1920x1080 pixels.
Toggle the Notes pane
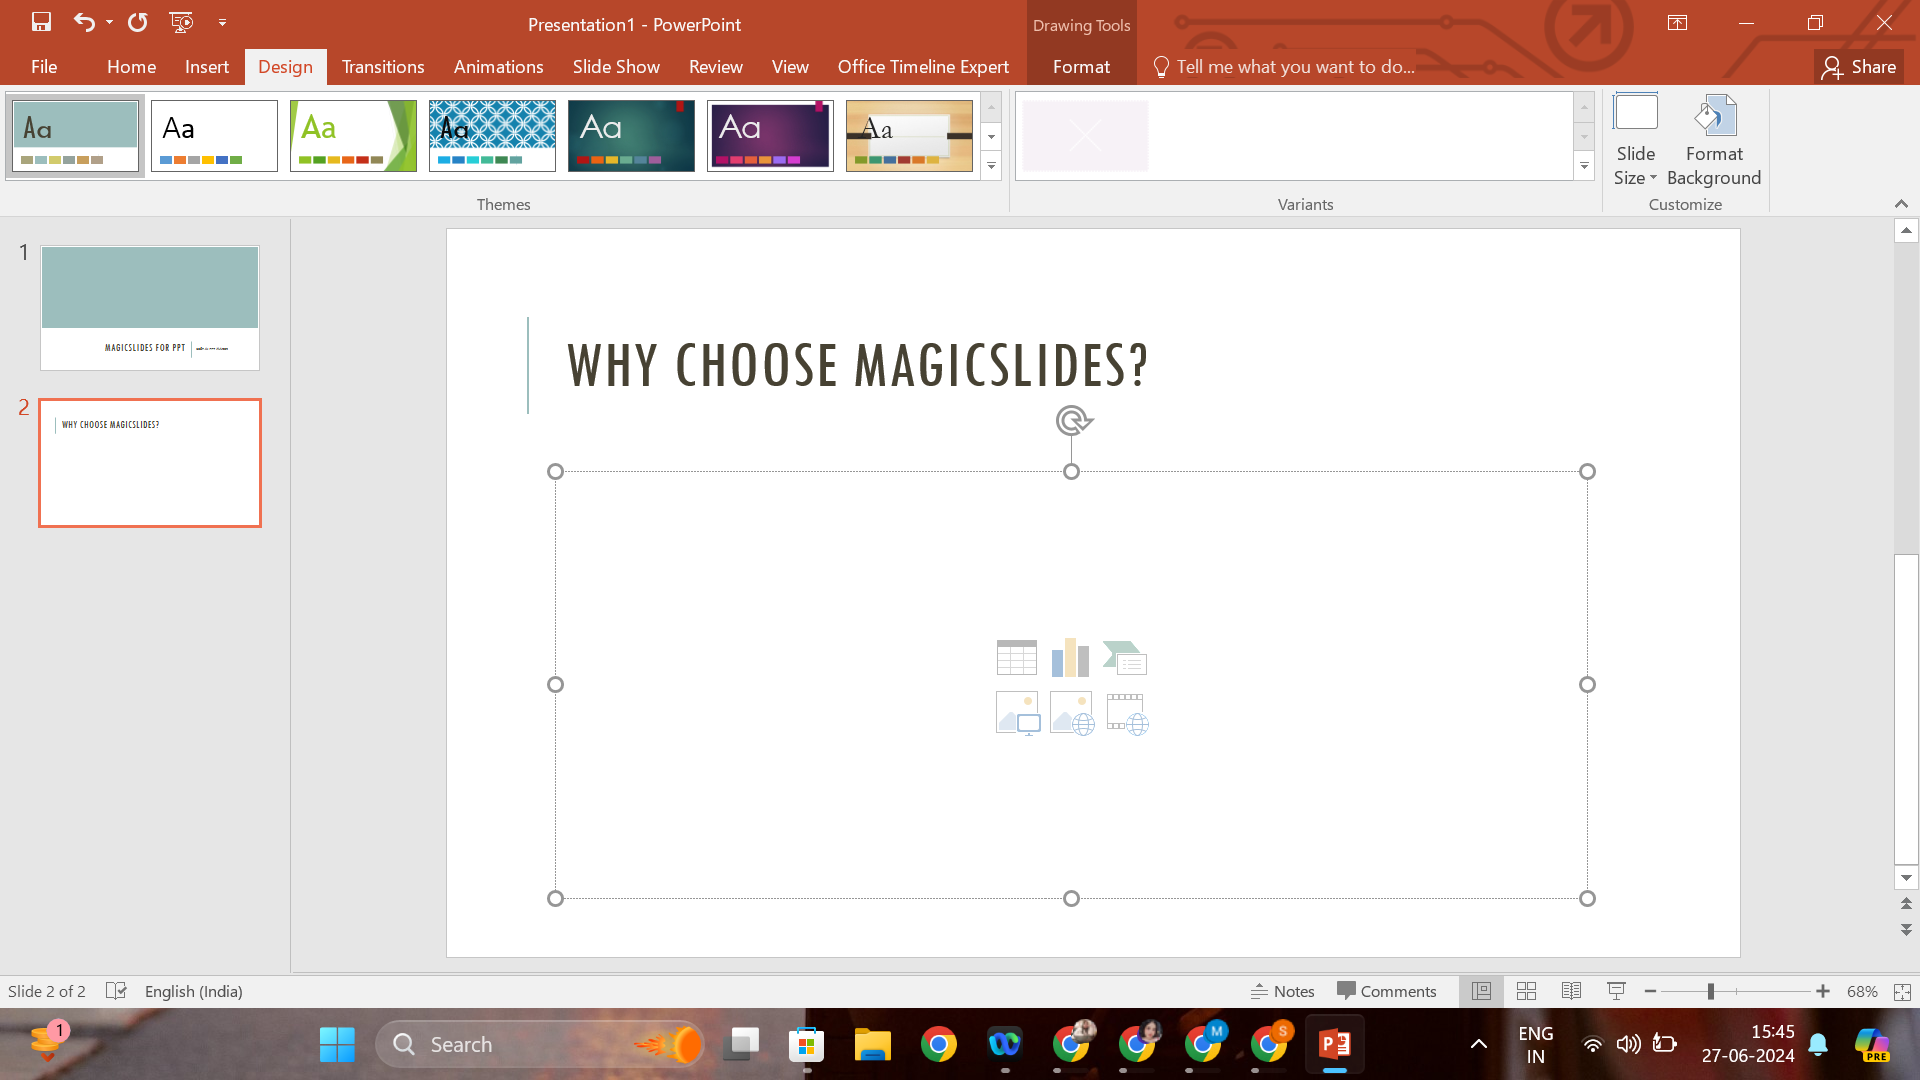1283,991
